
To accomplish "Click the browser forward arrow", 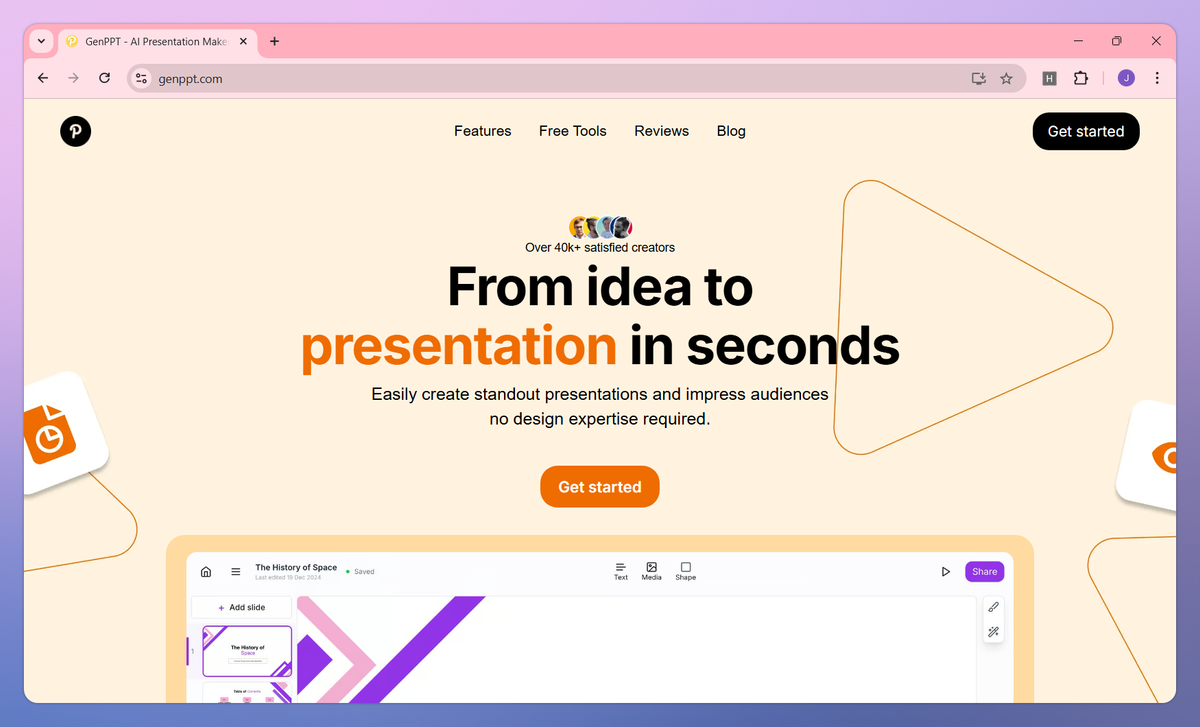I will tap(73, 78).
